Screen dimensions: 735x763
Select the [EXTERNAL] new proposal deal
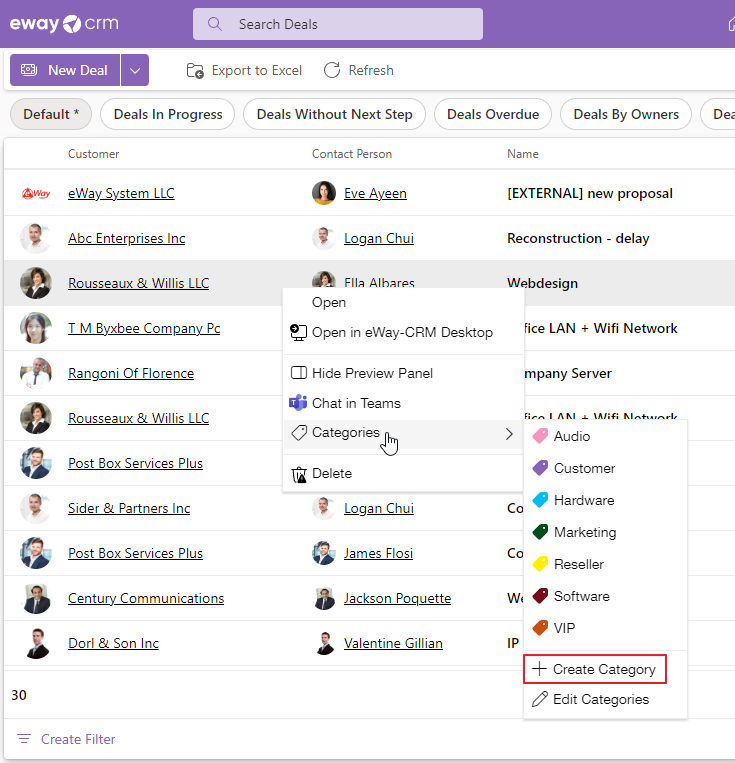click(590, 193)
